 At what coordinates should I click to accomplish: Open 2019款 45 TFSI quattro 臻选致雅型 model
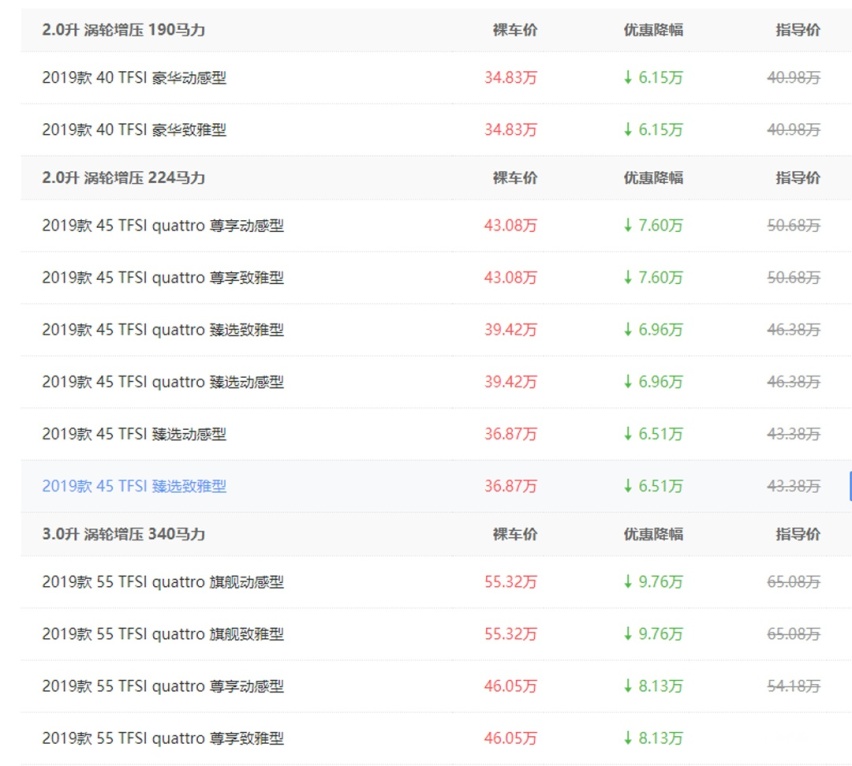[163, 330]
